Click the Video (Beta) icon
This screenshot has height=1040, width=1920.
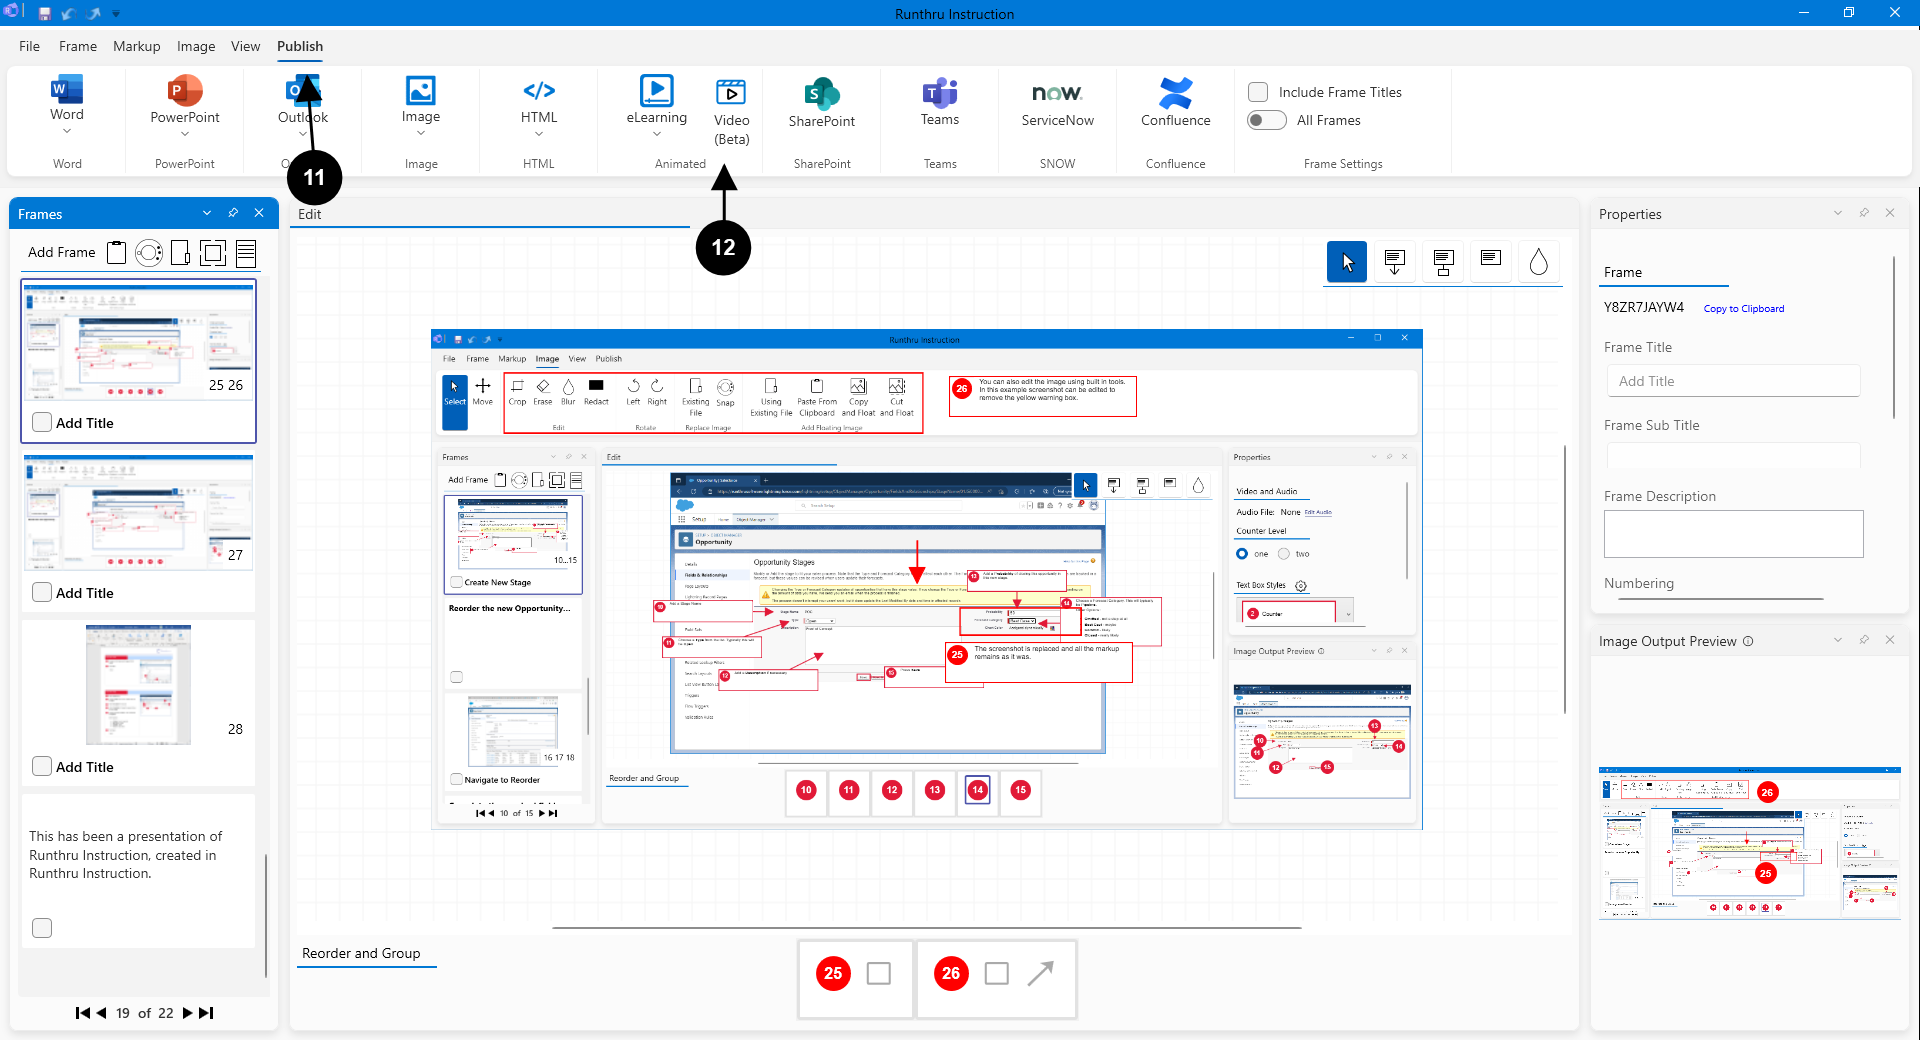[731, 93]
